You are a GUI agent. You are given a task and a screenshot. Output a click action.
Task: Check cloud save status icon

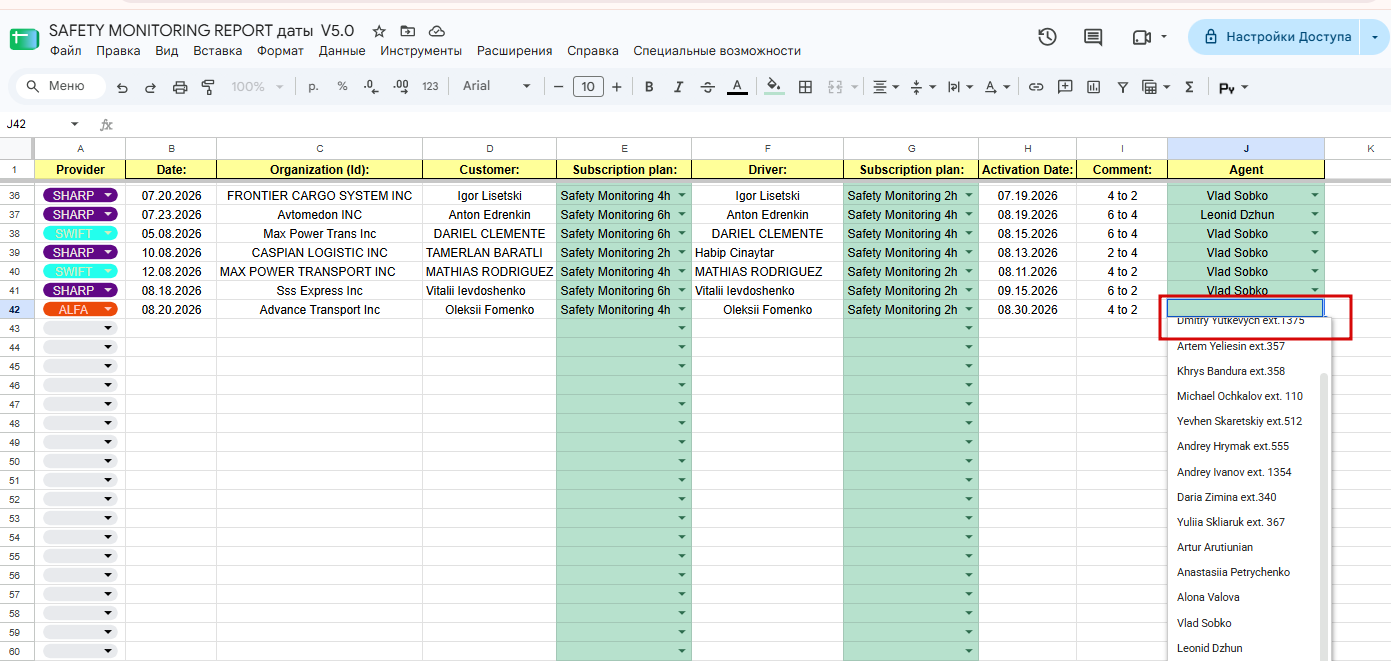click(437, 32)
